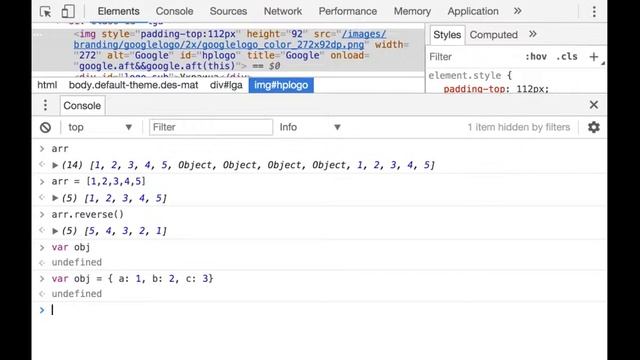Click the 'arr = [1,2,3,4,5]' console entry
Image resolution: width=640 pixels, height=360 pixels.
pyautogui.click(x=98, y=181)
